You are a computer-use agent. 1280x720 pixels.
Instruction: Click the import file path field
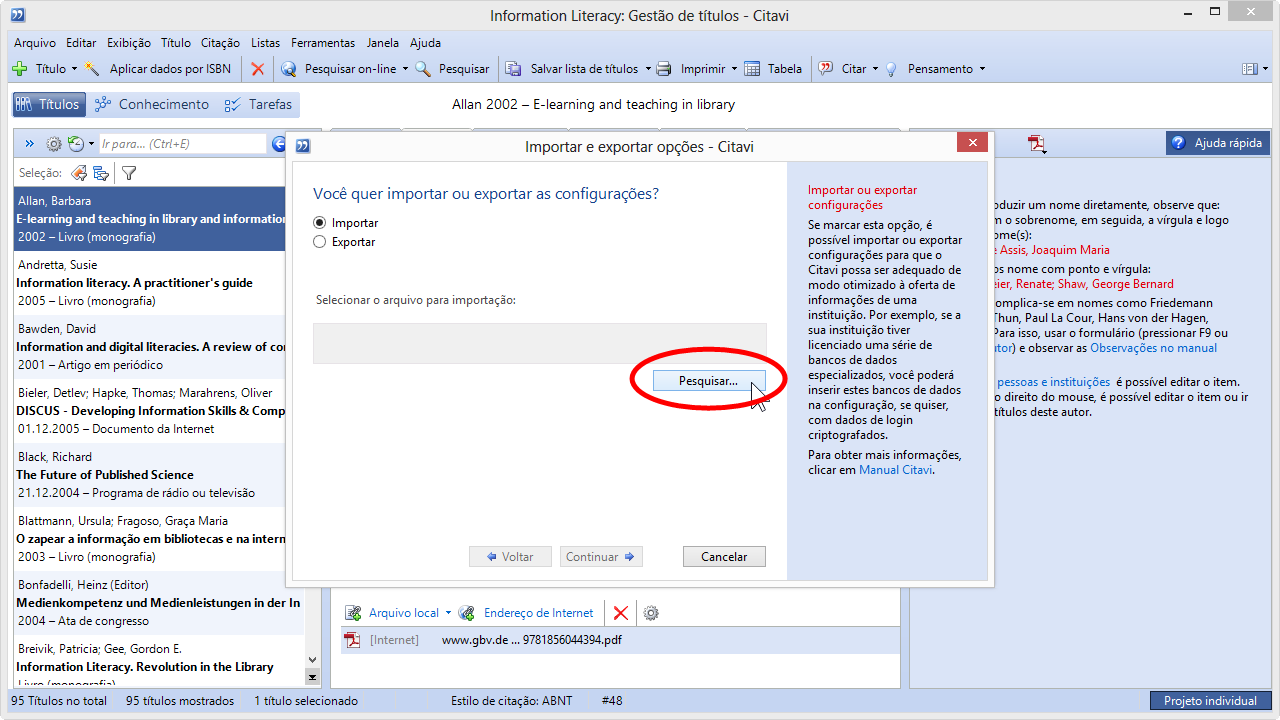pos(540,343)
